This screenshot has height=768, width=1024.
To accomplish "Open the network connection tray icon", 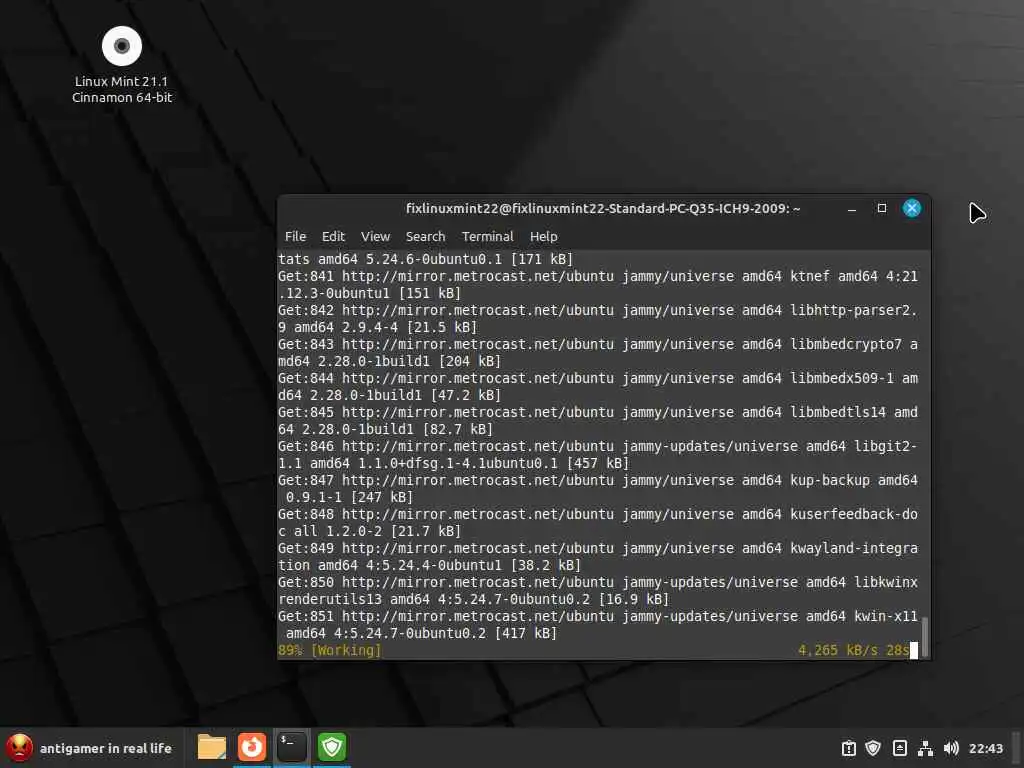I will click(925, 748).
